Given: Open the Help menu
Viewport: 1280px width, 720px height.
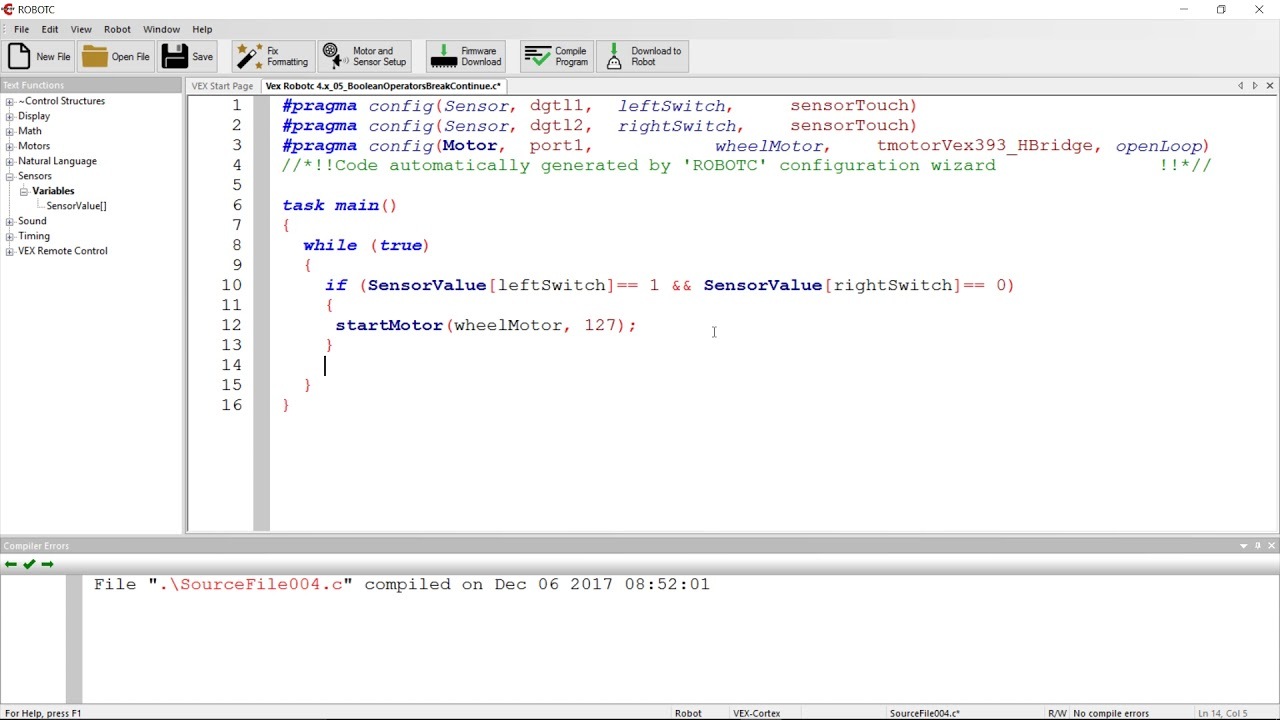Looking at the screenshot, I should coord(202,29).
